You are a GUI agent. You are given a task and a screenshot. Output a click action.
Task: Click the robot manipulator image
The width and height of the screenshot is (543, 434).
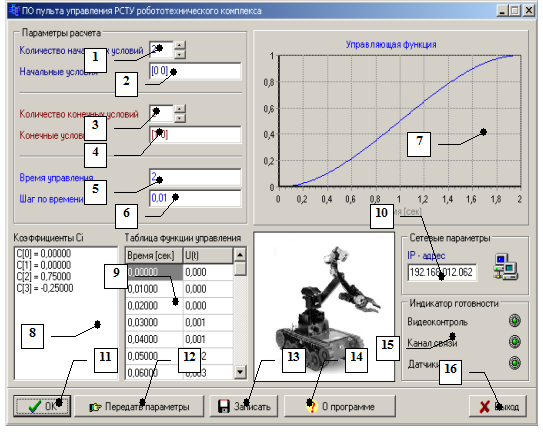324,307
